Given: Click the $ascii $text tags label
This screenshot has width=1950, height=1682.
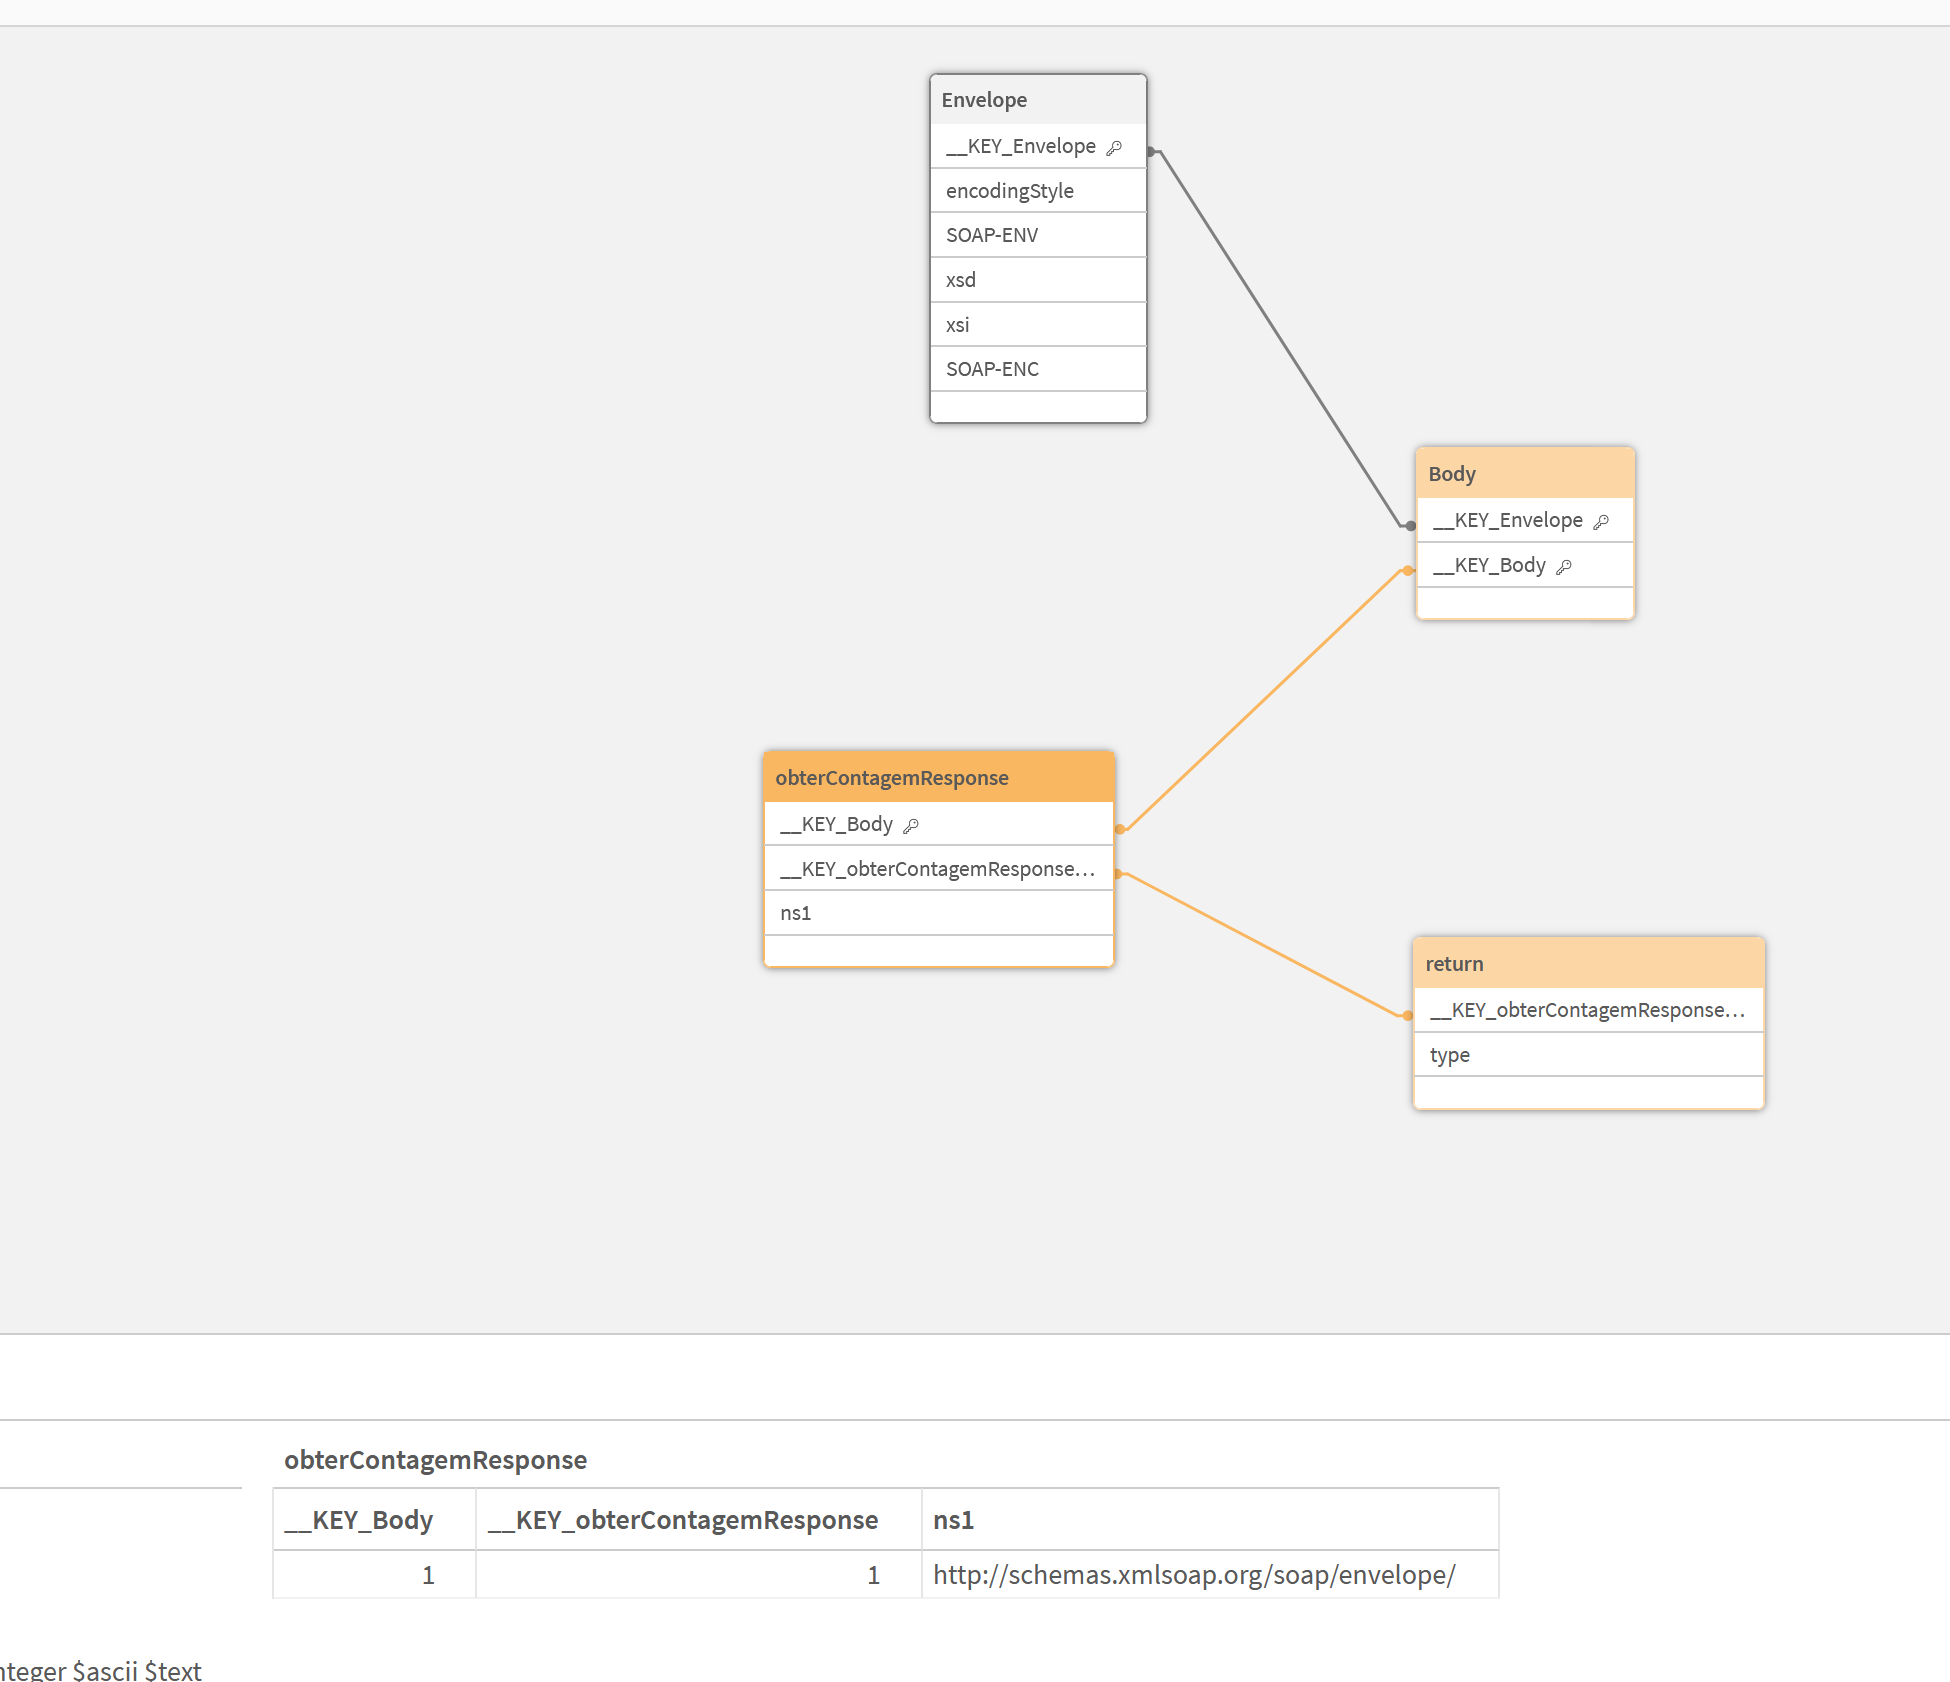Looking at the screenshot, I should click(x=137, y=1671).
